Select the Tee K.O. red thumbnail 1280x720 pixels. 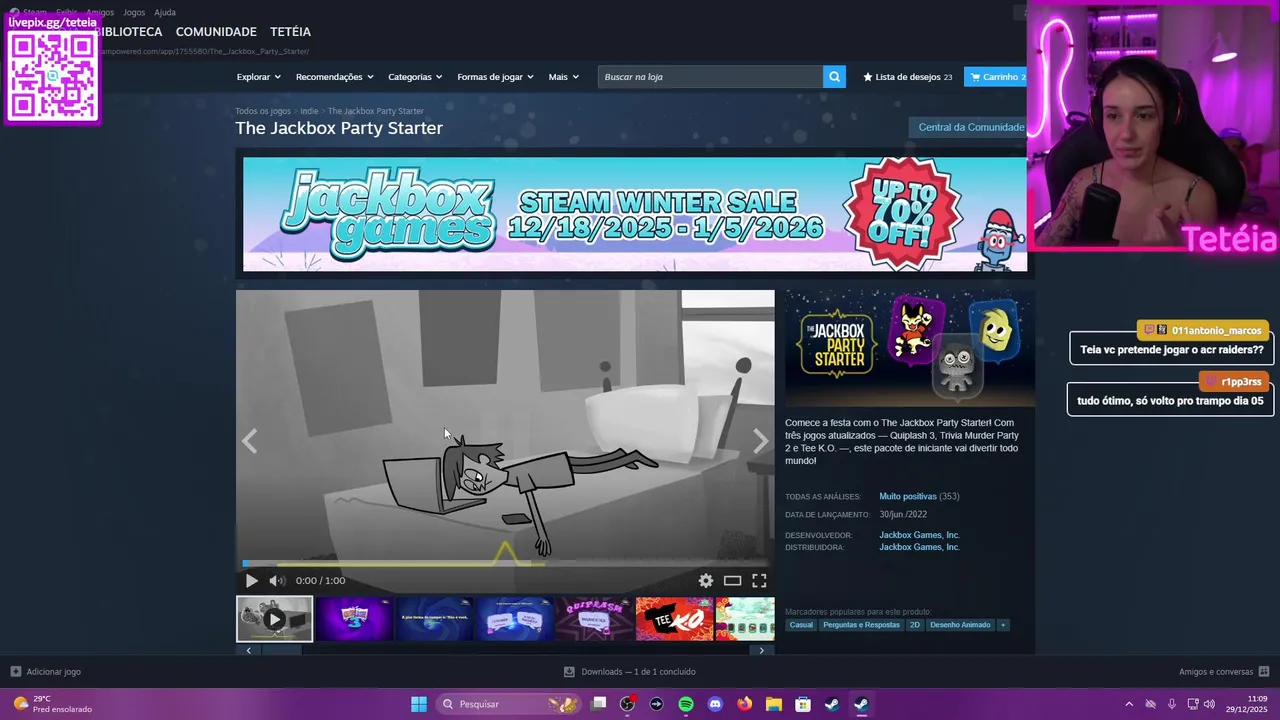pyautogui.click(x=674, y=619)
